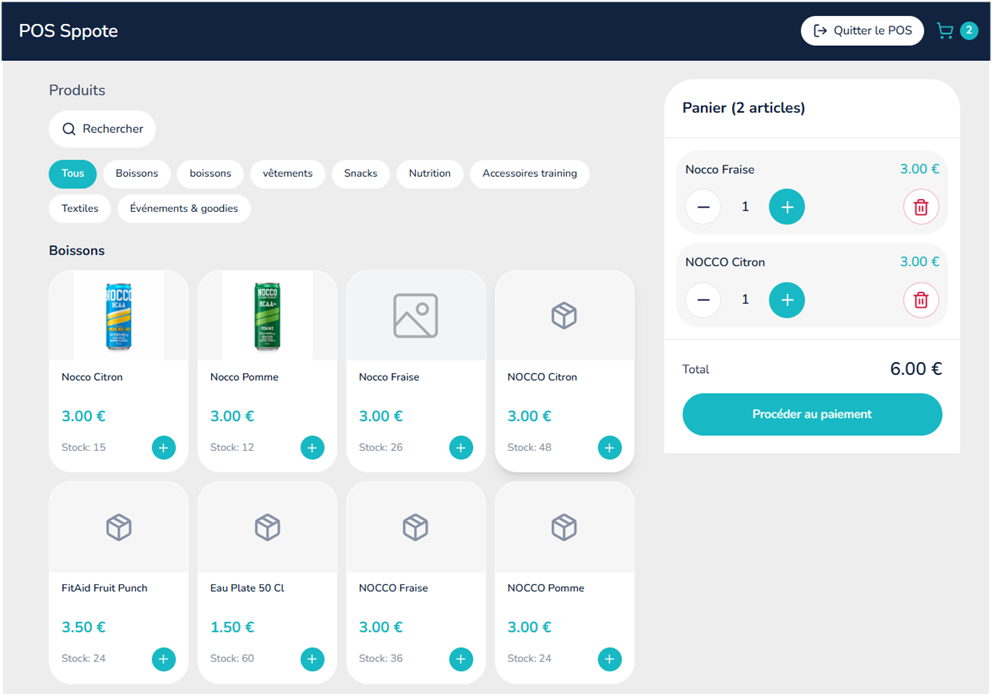Viewport: 992px width, 697px height.
Task: Delete NOCCO Citron from cart
Action: 921,300
